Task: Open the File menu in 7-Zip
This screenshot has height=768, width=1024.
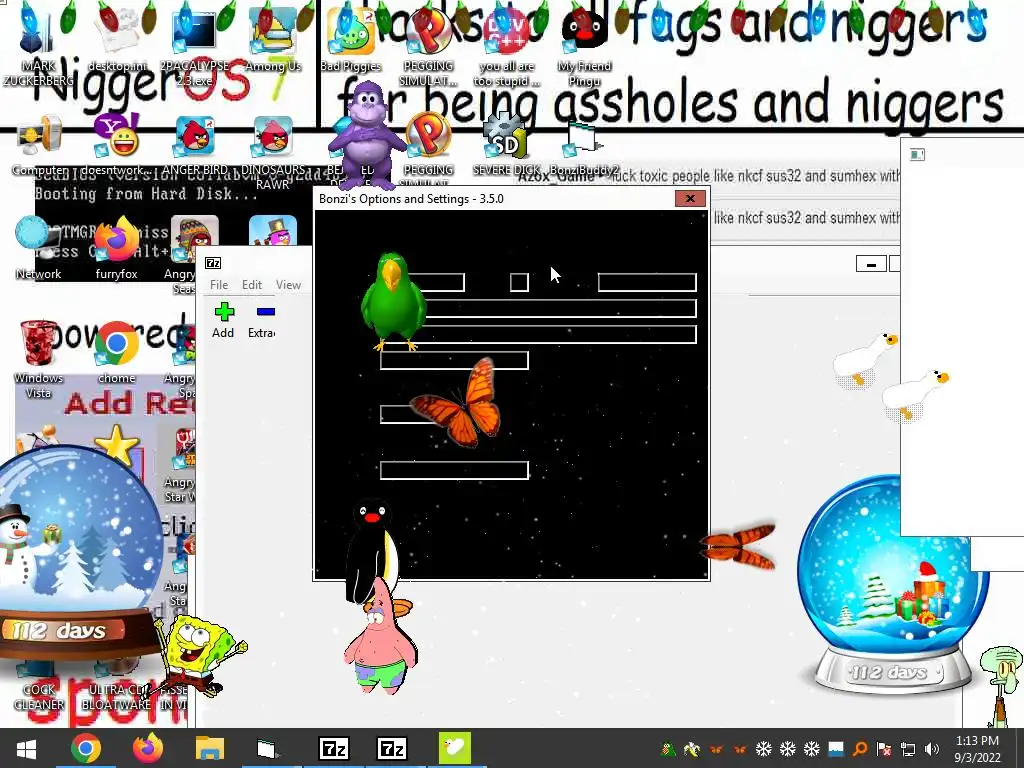Action: 219,285
